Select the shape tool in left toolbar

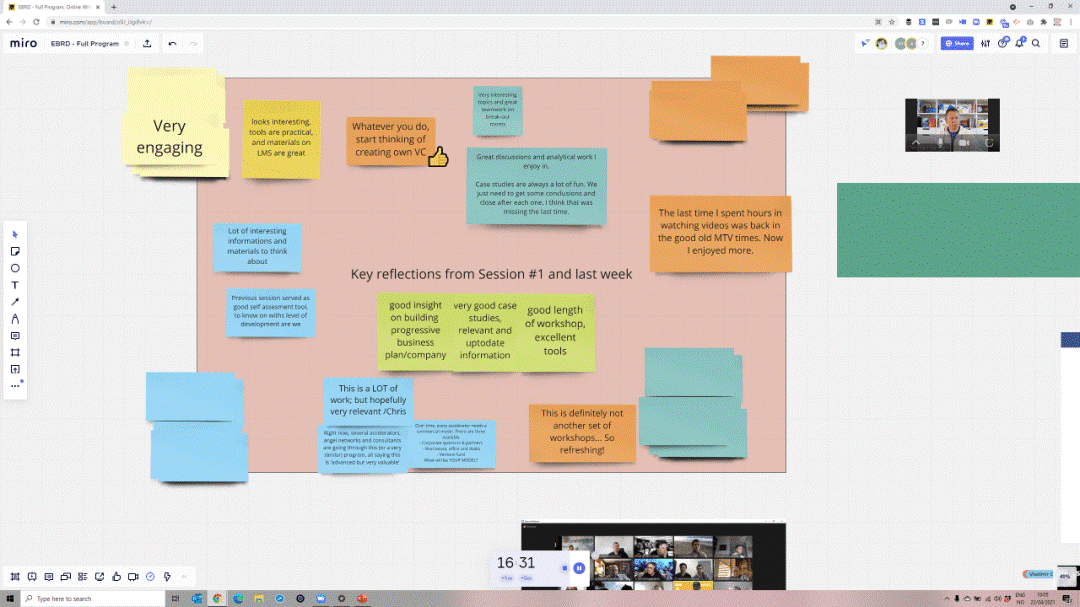(15, 268)
